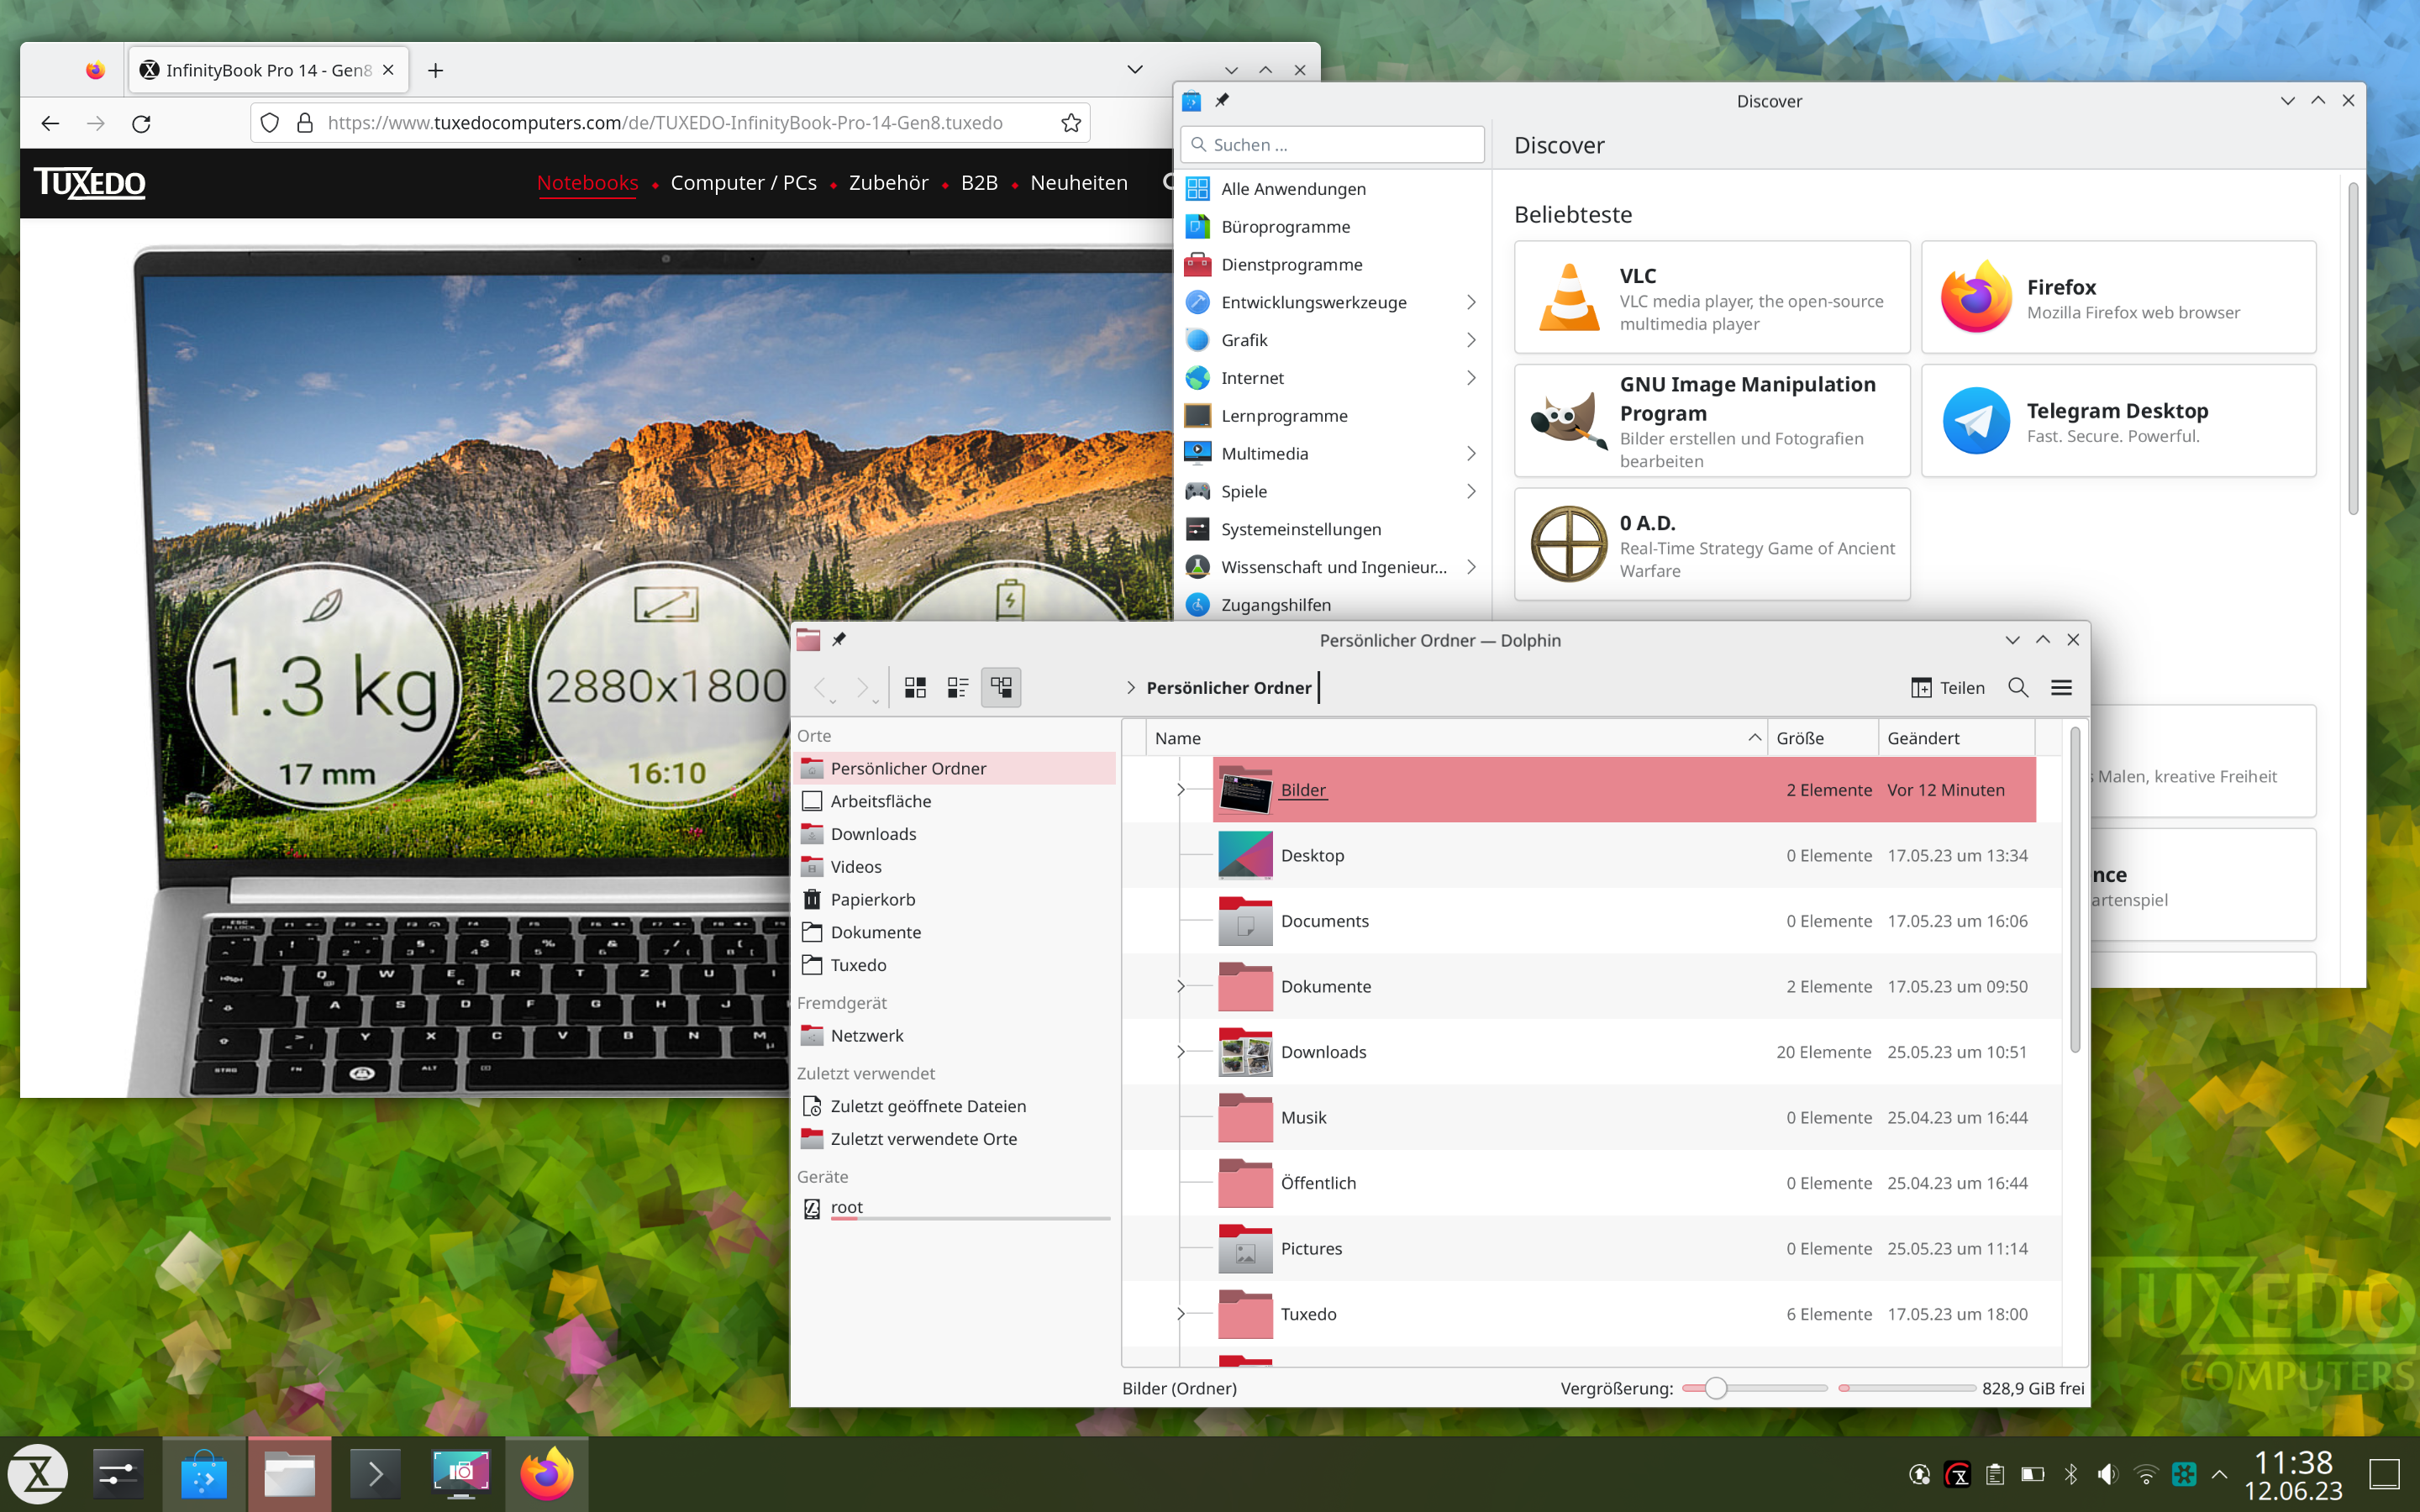Switch Dolphin to icons view mode
The height and width of the screenshot is (1512, 2420).
point(915,687)
